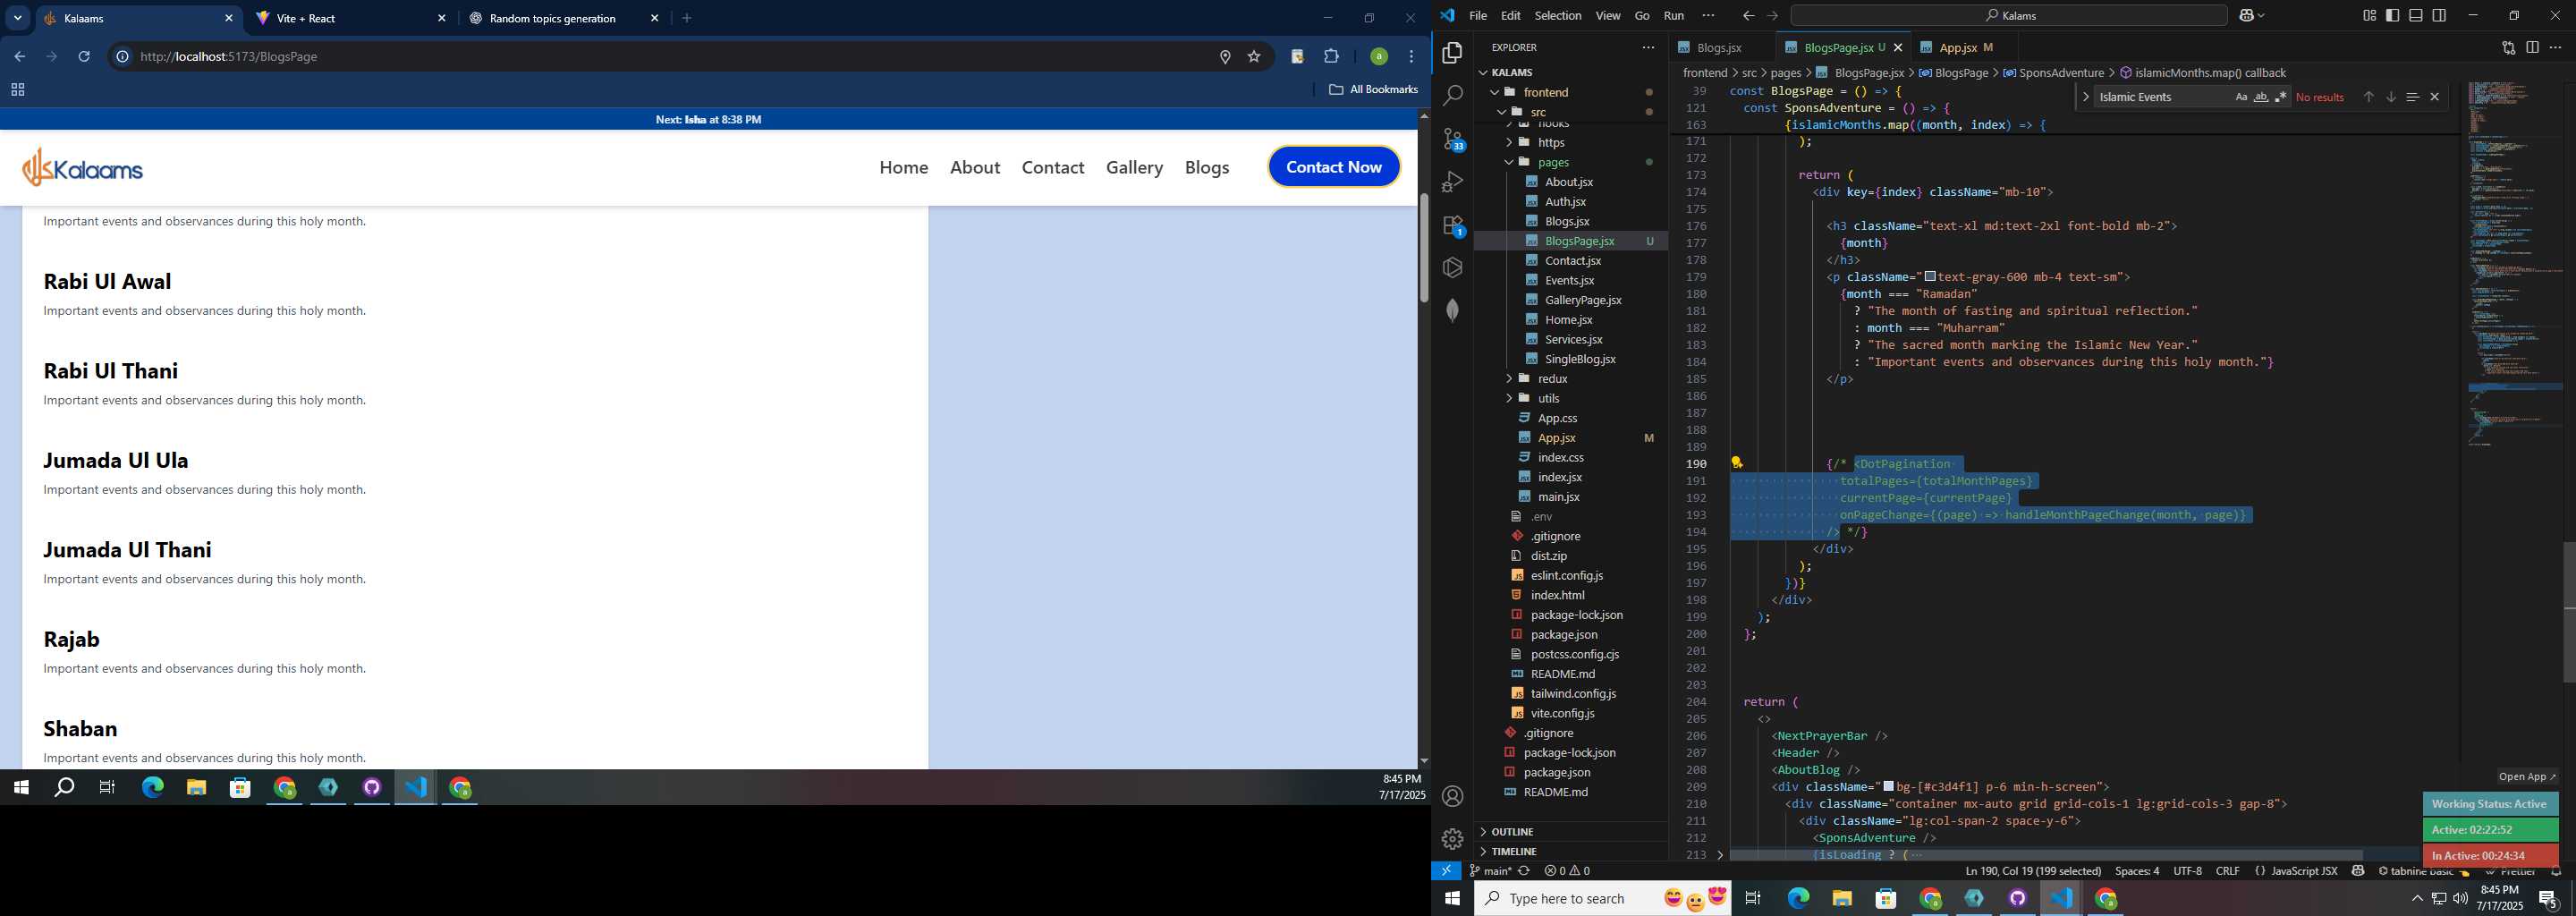Open the Selection menu

point(1557,15)
